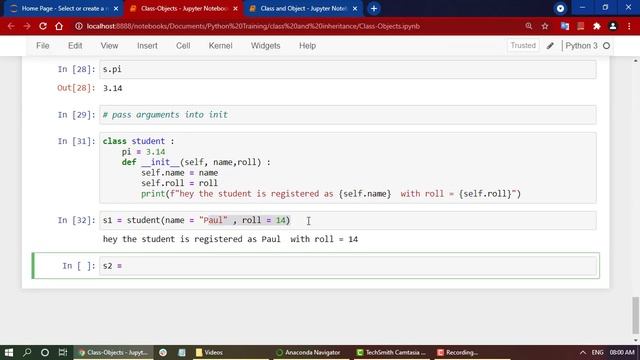Open the translate extension icon
Image resolution: width=640 pixels, height=360 pixels.
coord(565,26)
